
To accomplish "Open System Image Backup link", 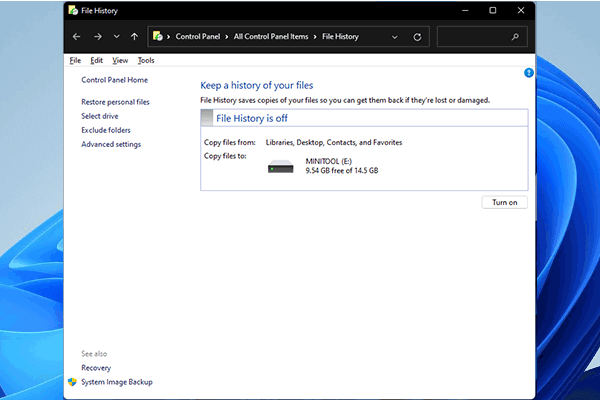I will click(x=117, y=382).
